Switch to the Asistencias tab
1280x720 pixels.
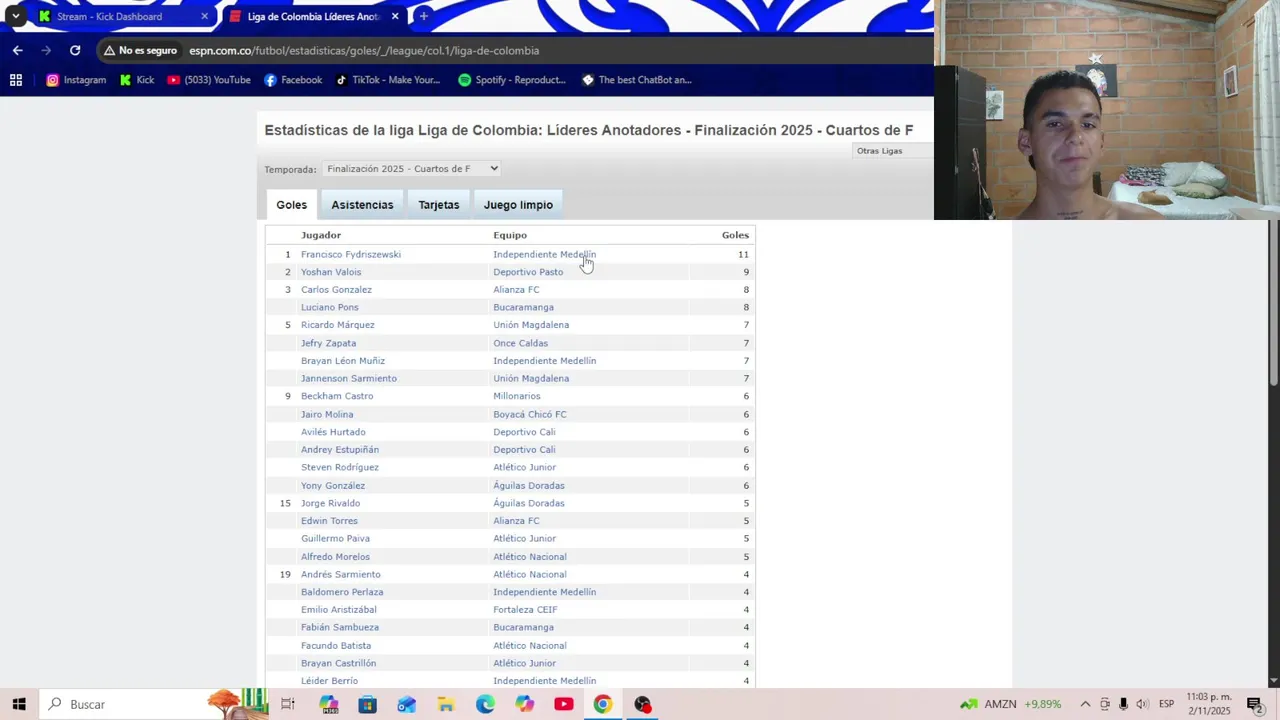tap(362, 205)
